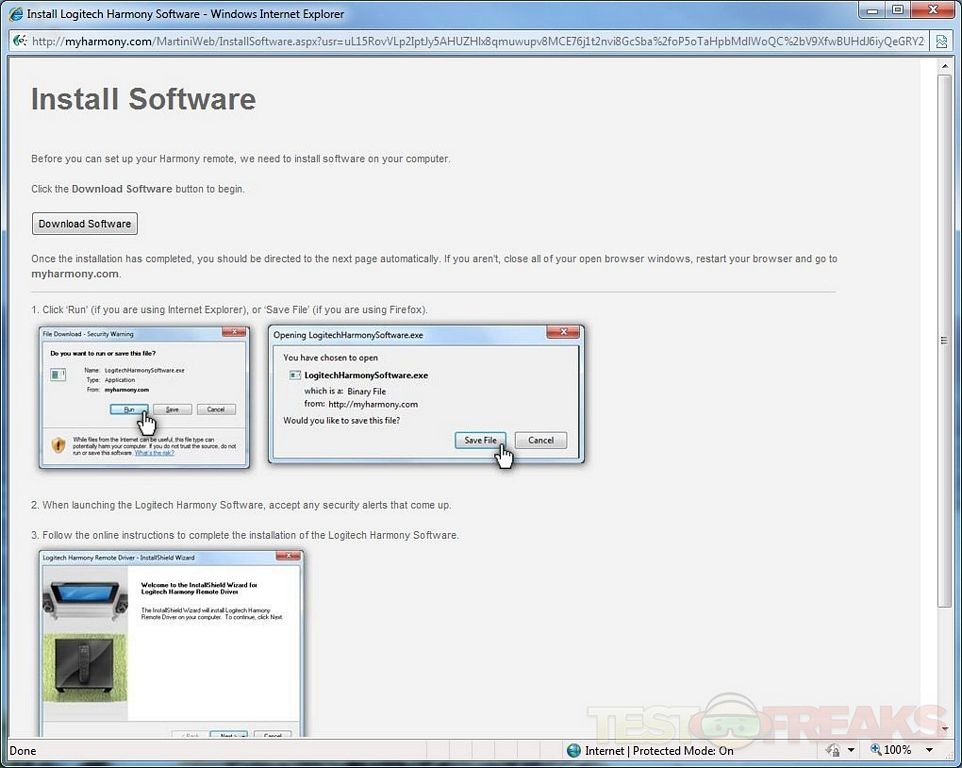The width and height of the screenshot is (962, 768).
Task: Click the page icon left of the URL
Action: (19, 42)
